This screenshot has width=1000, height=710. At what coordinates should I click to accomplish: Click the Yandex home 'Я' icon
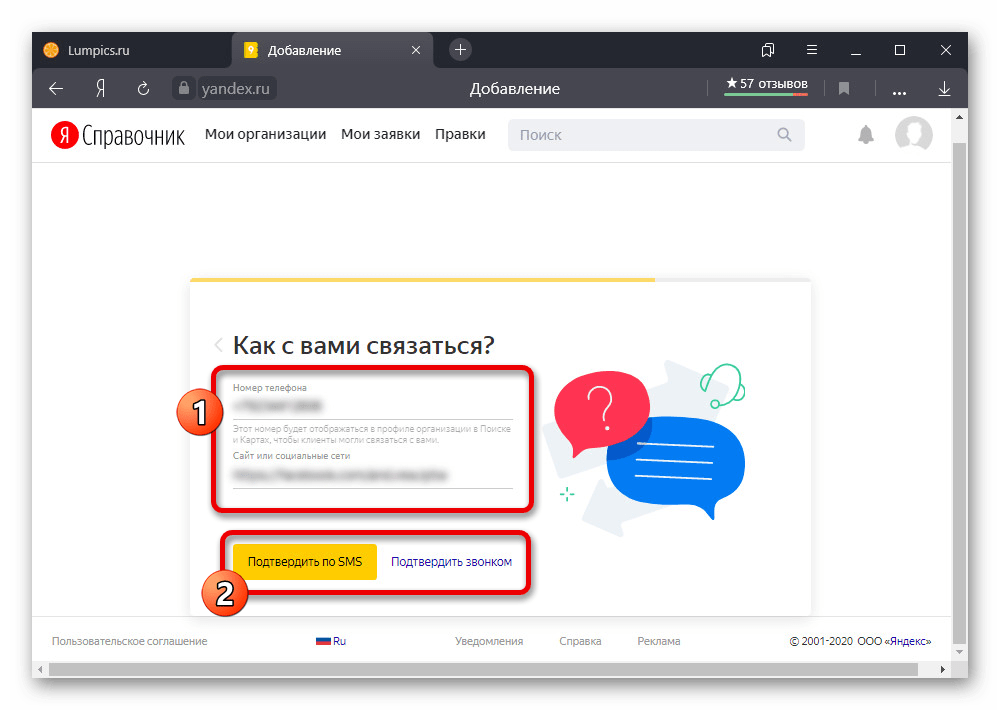click(x=100, y=89)
